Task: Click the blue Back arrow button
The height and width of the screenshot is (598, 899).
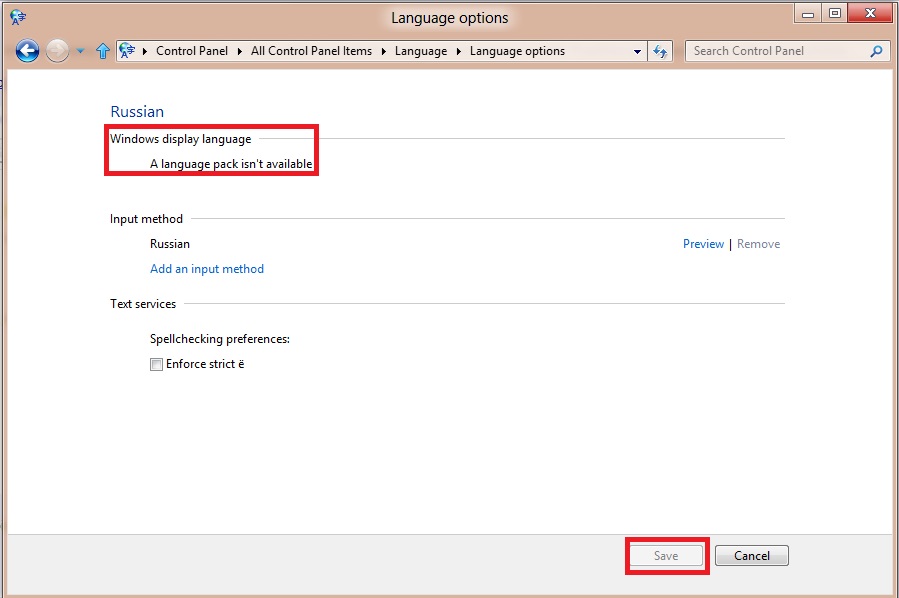Action: tap(27, 51)
